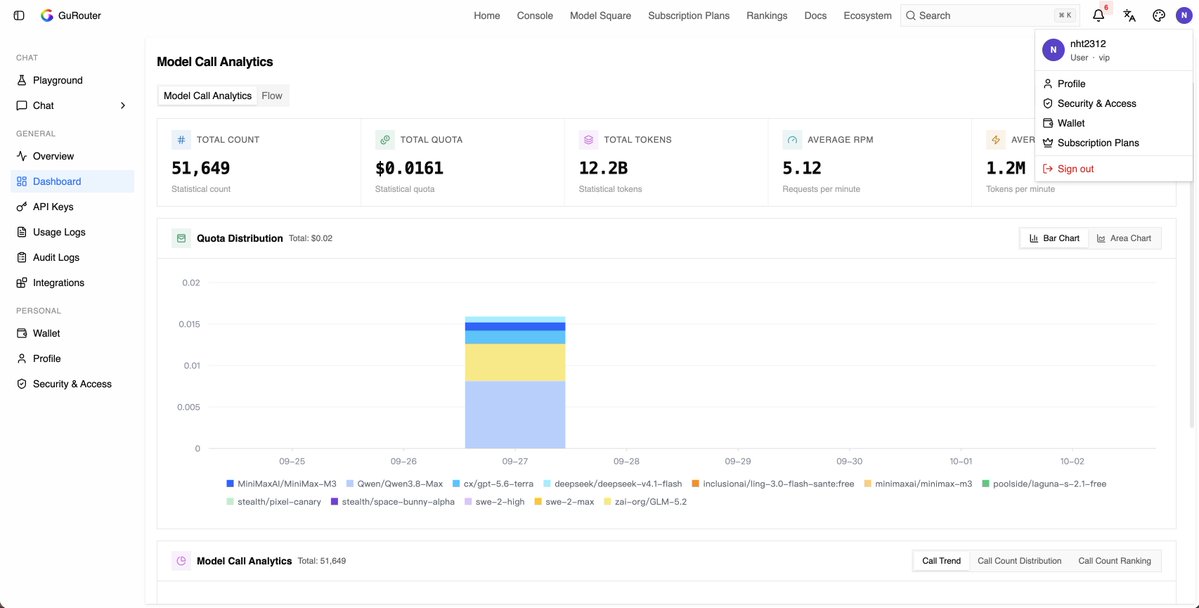
Task: Open notifications bell
Action: click(1099, 15)
